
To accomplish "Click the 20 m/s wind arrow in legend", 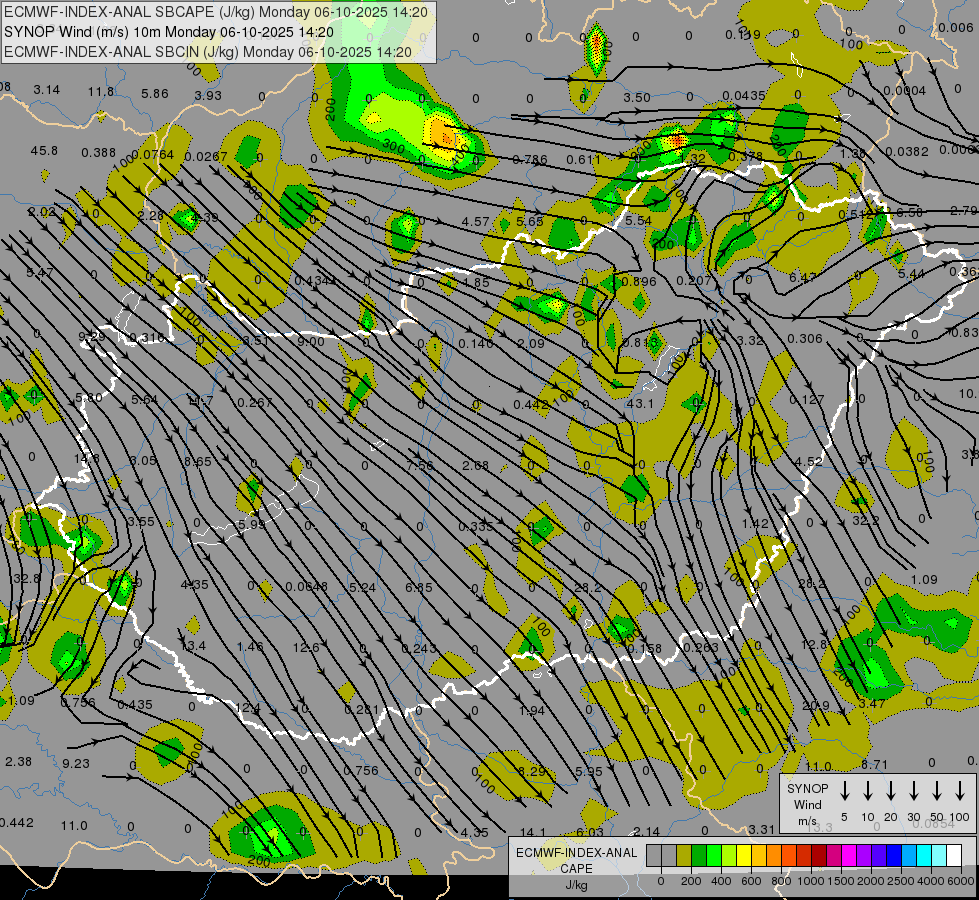I will click(x=891, y=791).
